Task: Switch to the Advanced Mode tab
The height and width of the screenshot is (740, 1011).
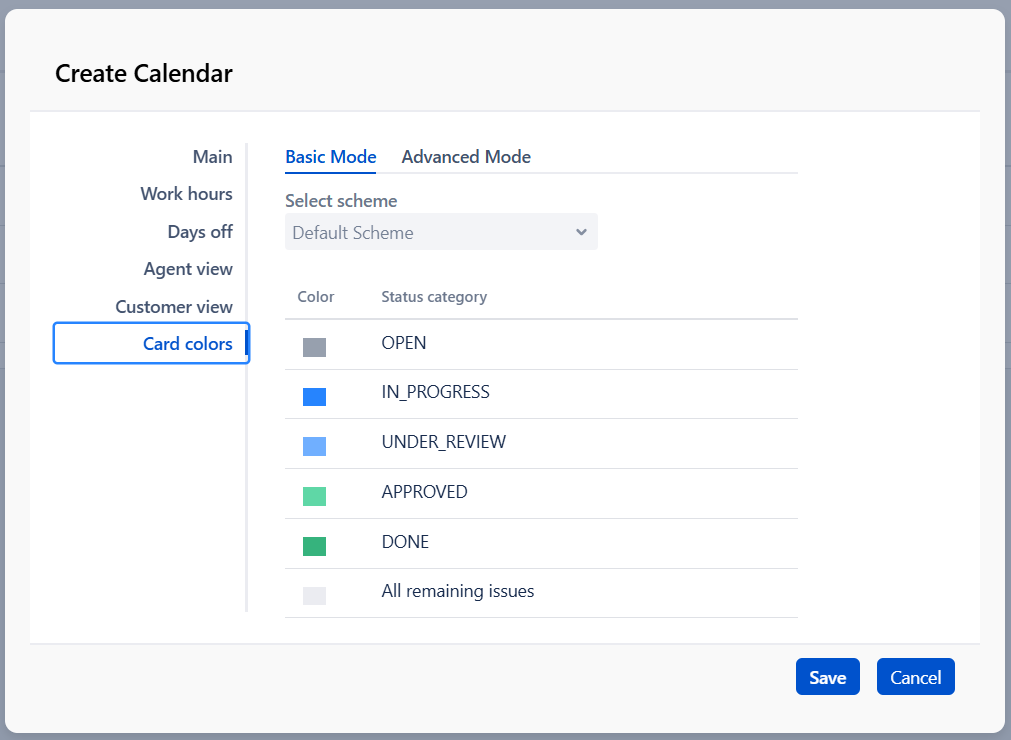Action: click(x=466, y=157)
